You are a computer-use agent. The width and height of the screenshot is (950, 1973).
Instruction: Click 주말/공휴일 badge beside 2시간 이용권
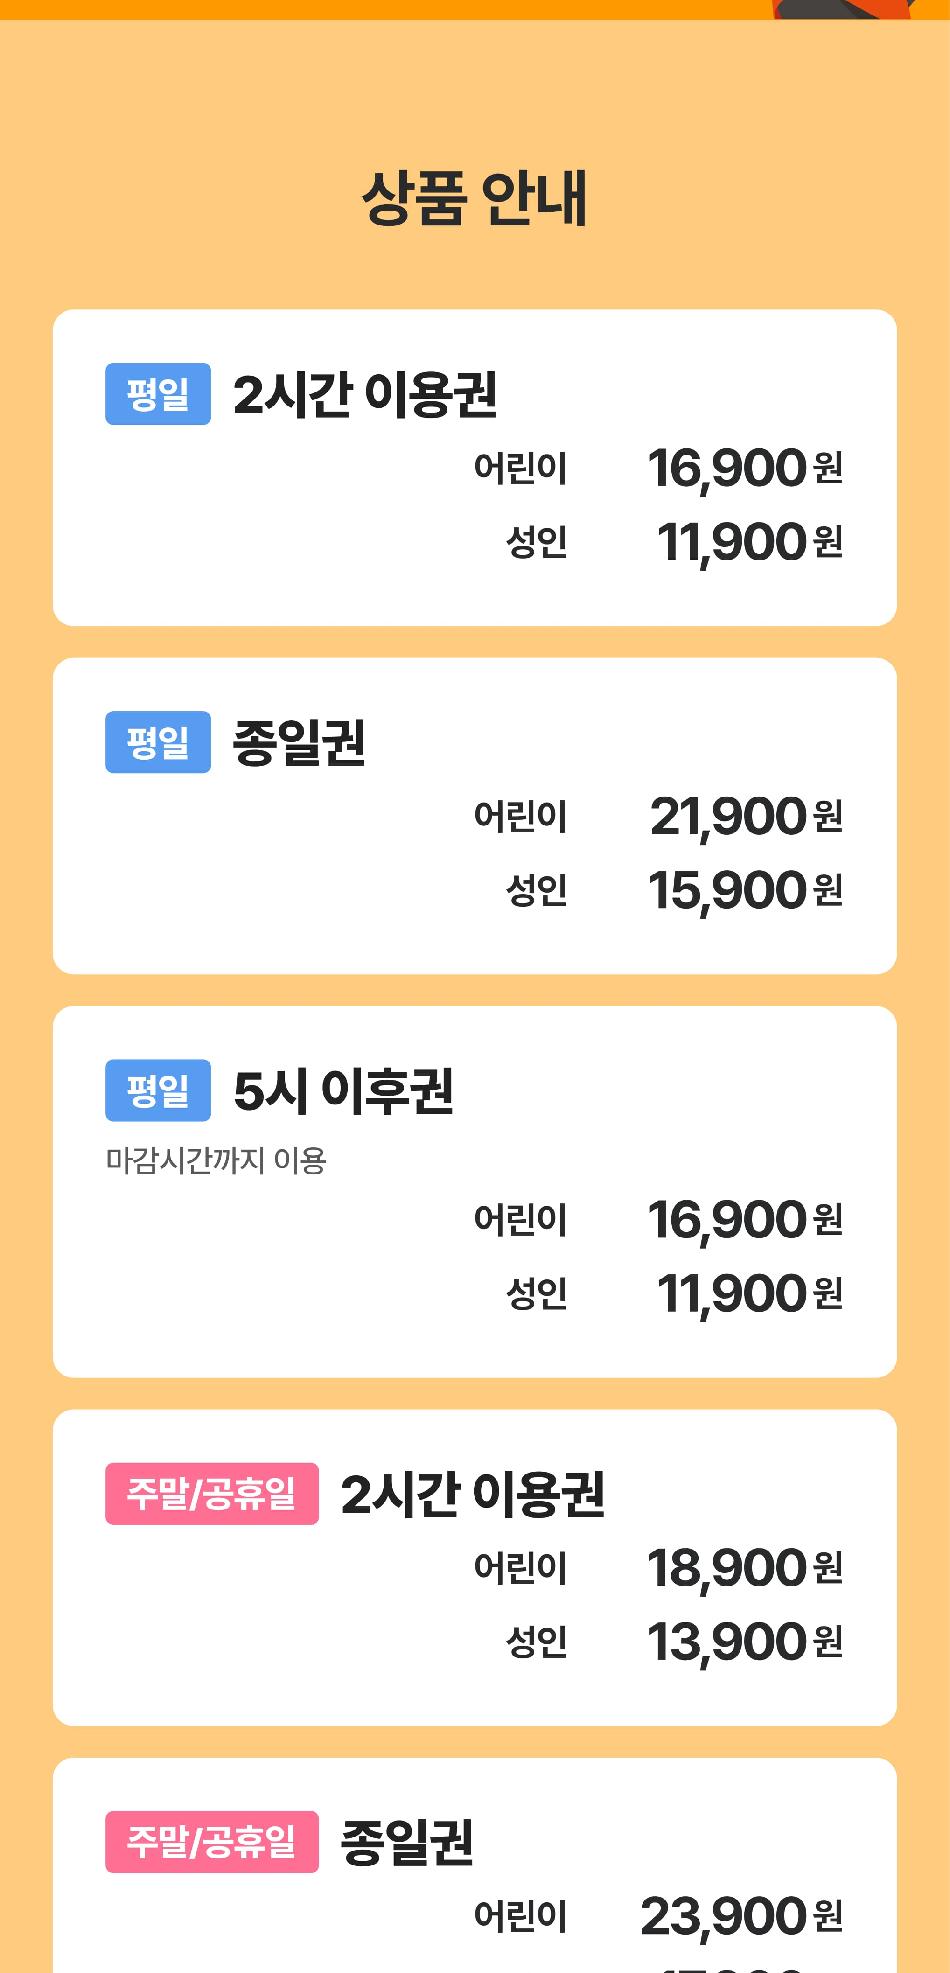[x=212, y=1494]
